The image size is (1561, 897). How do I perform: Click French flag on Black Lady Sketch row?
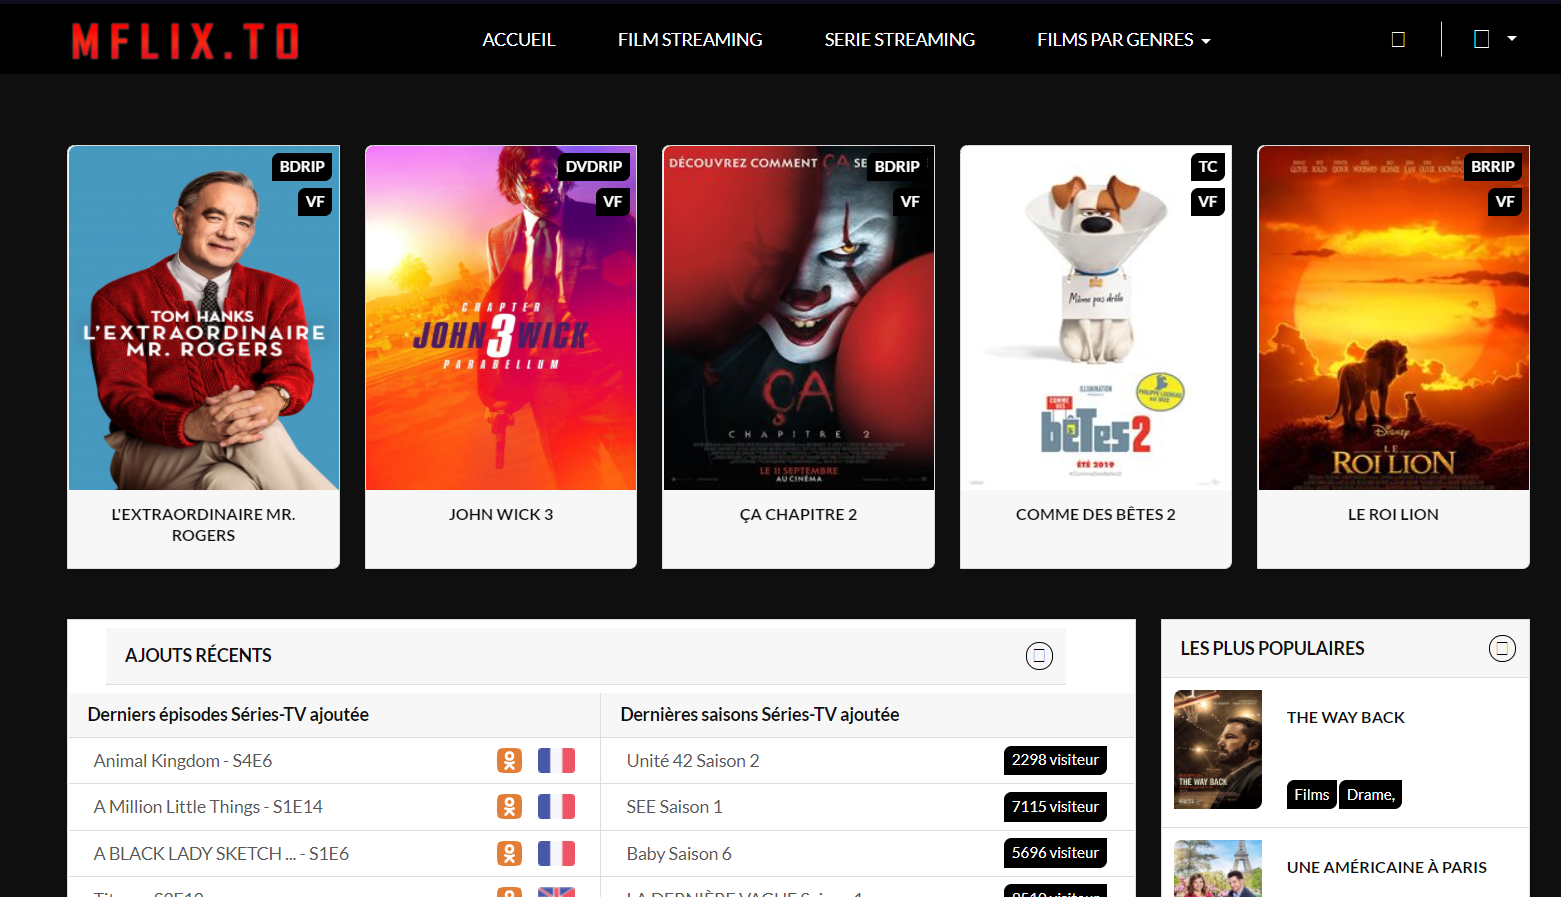(x=556, y=854)
